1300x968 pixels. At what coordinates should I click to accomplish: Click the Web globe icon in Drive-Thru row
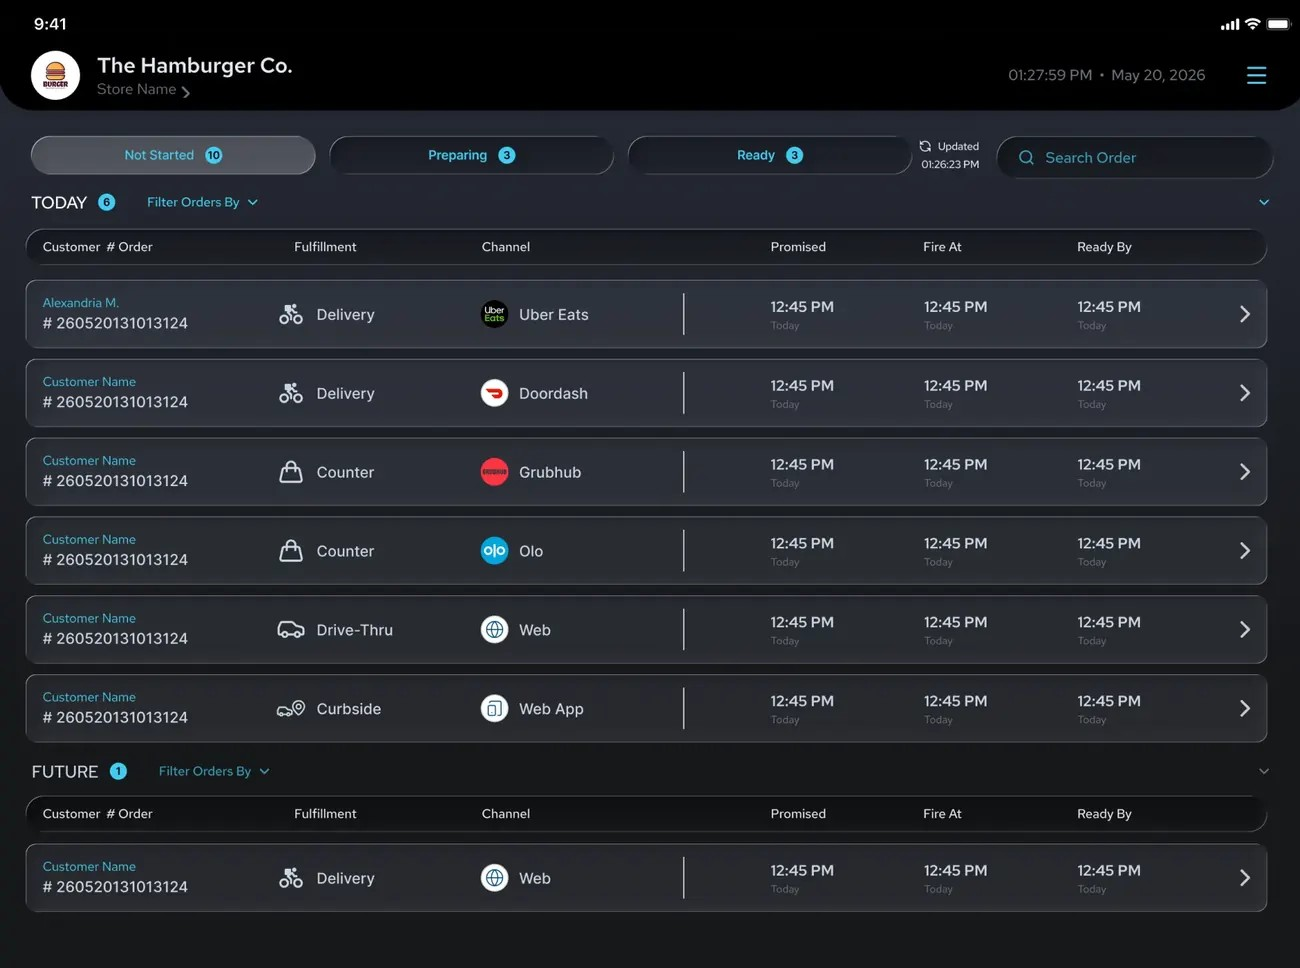494,630
